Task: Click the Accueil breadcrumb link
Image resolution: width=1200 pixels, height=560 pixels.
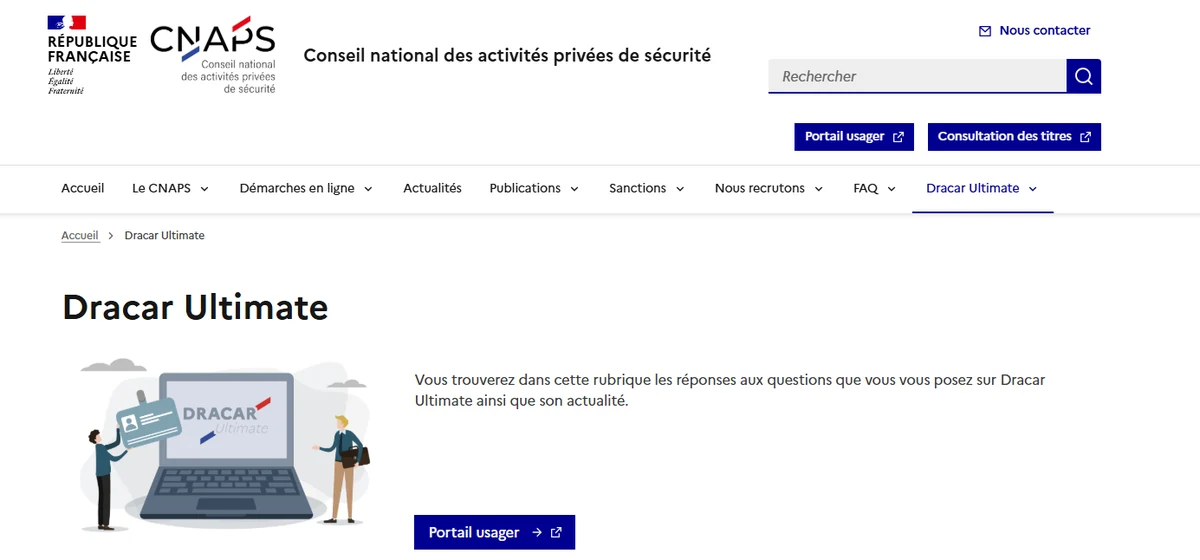Action: pos(80,236)
